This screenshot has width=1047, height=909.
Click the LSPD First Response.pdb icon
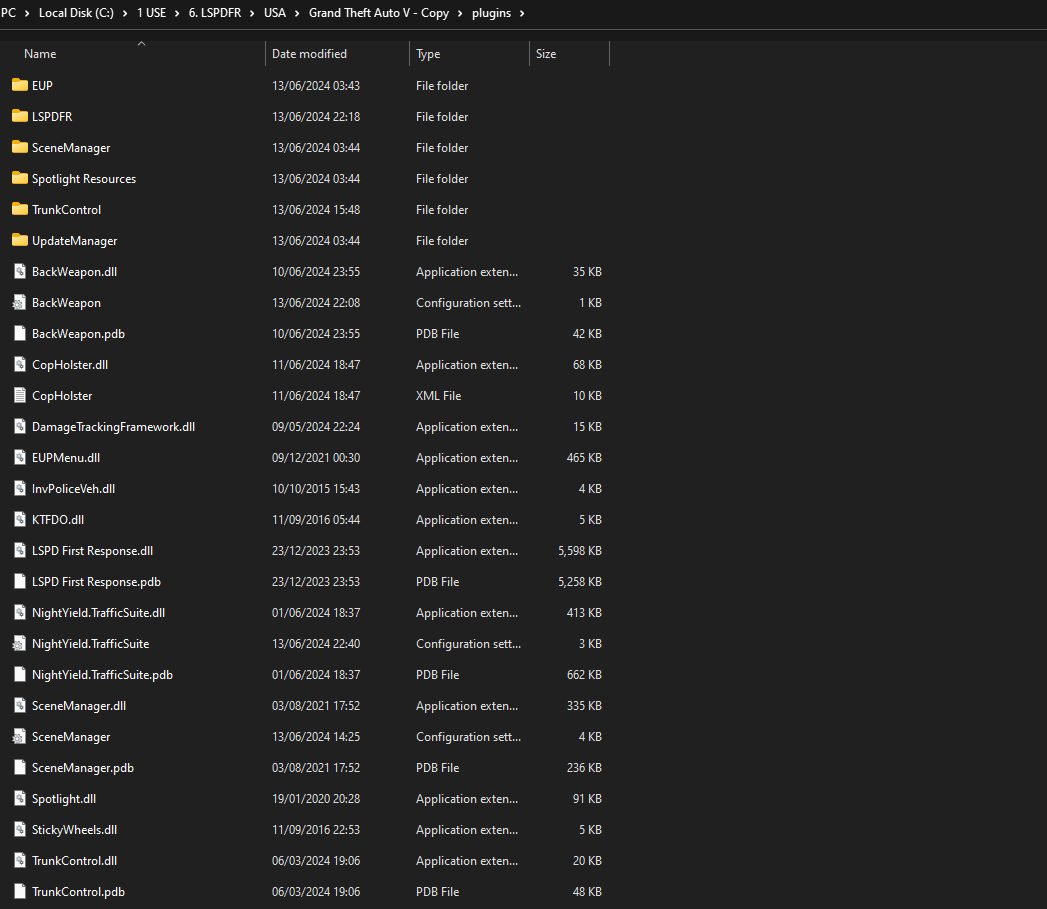(20, 582)
